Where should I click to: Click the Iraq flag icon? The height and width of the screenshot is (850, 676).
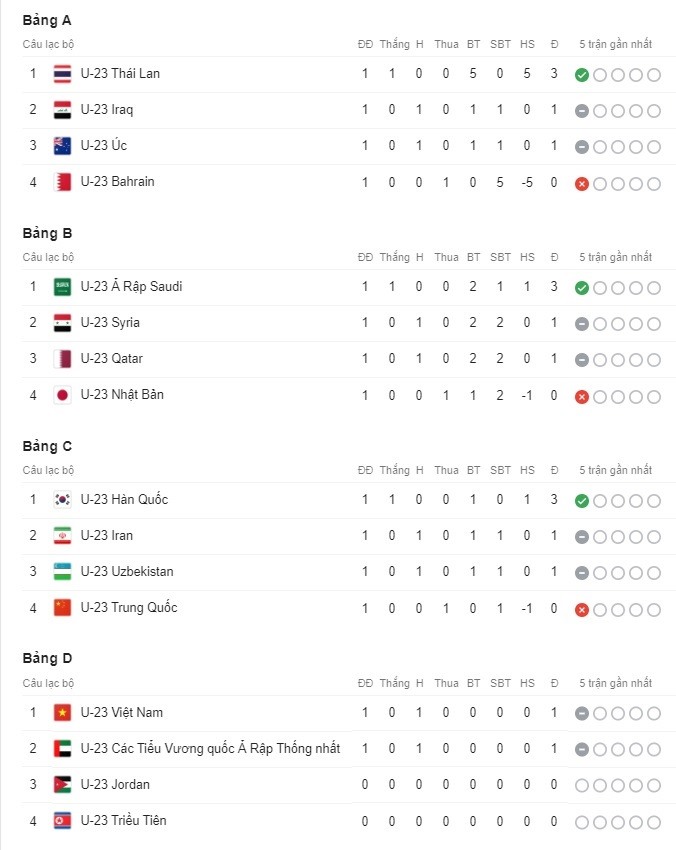(x=62, y=110)
